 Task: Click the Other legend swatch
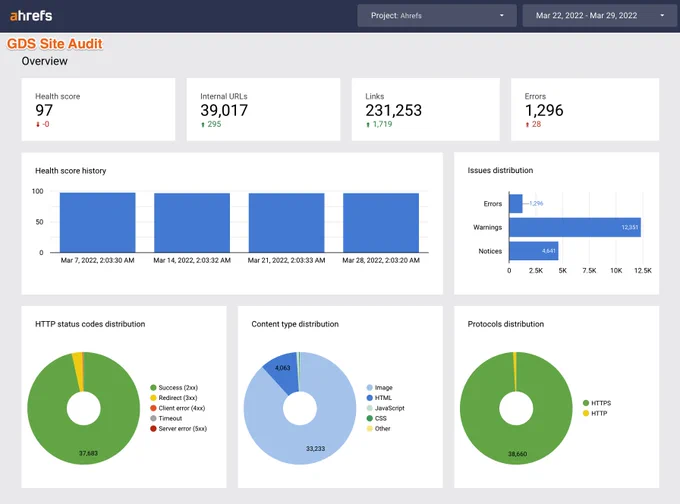(369, 429)
